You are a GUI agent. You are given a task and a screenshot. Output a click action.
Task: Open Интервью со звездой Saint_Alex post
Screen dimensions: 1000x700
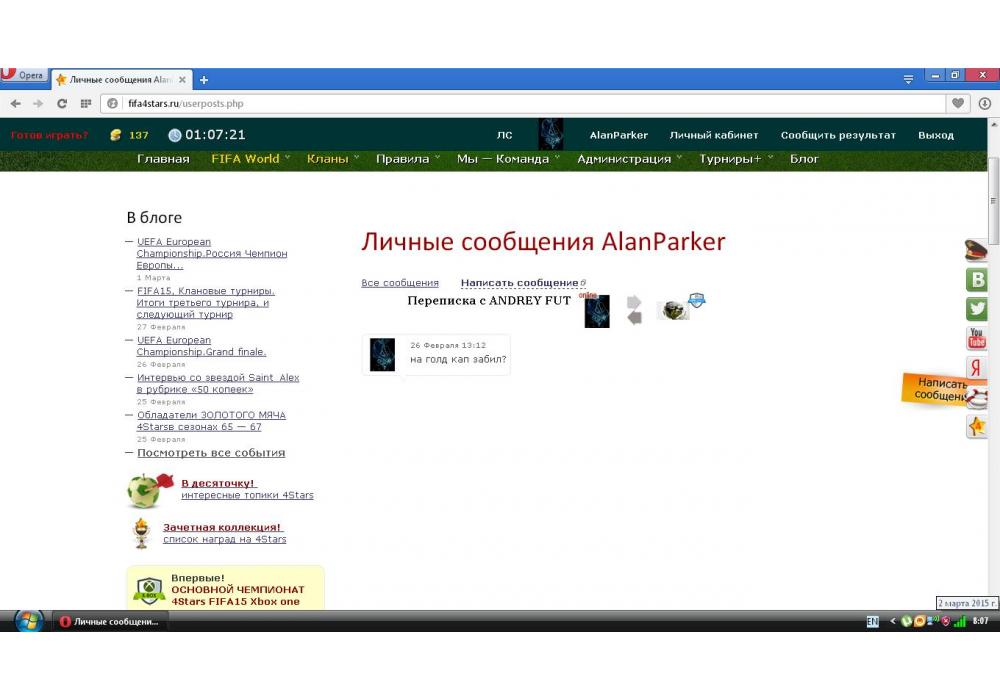tap(217, 383)
